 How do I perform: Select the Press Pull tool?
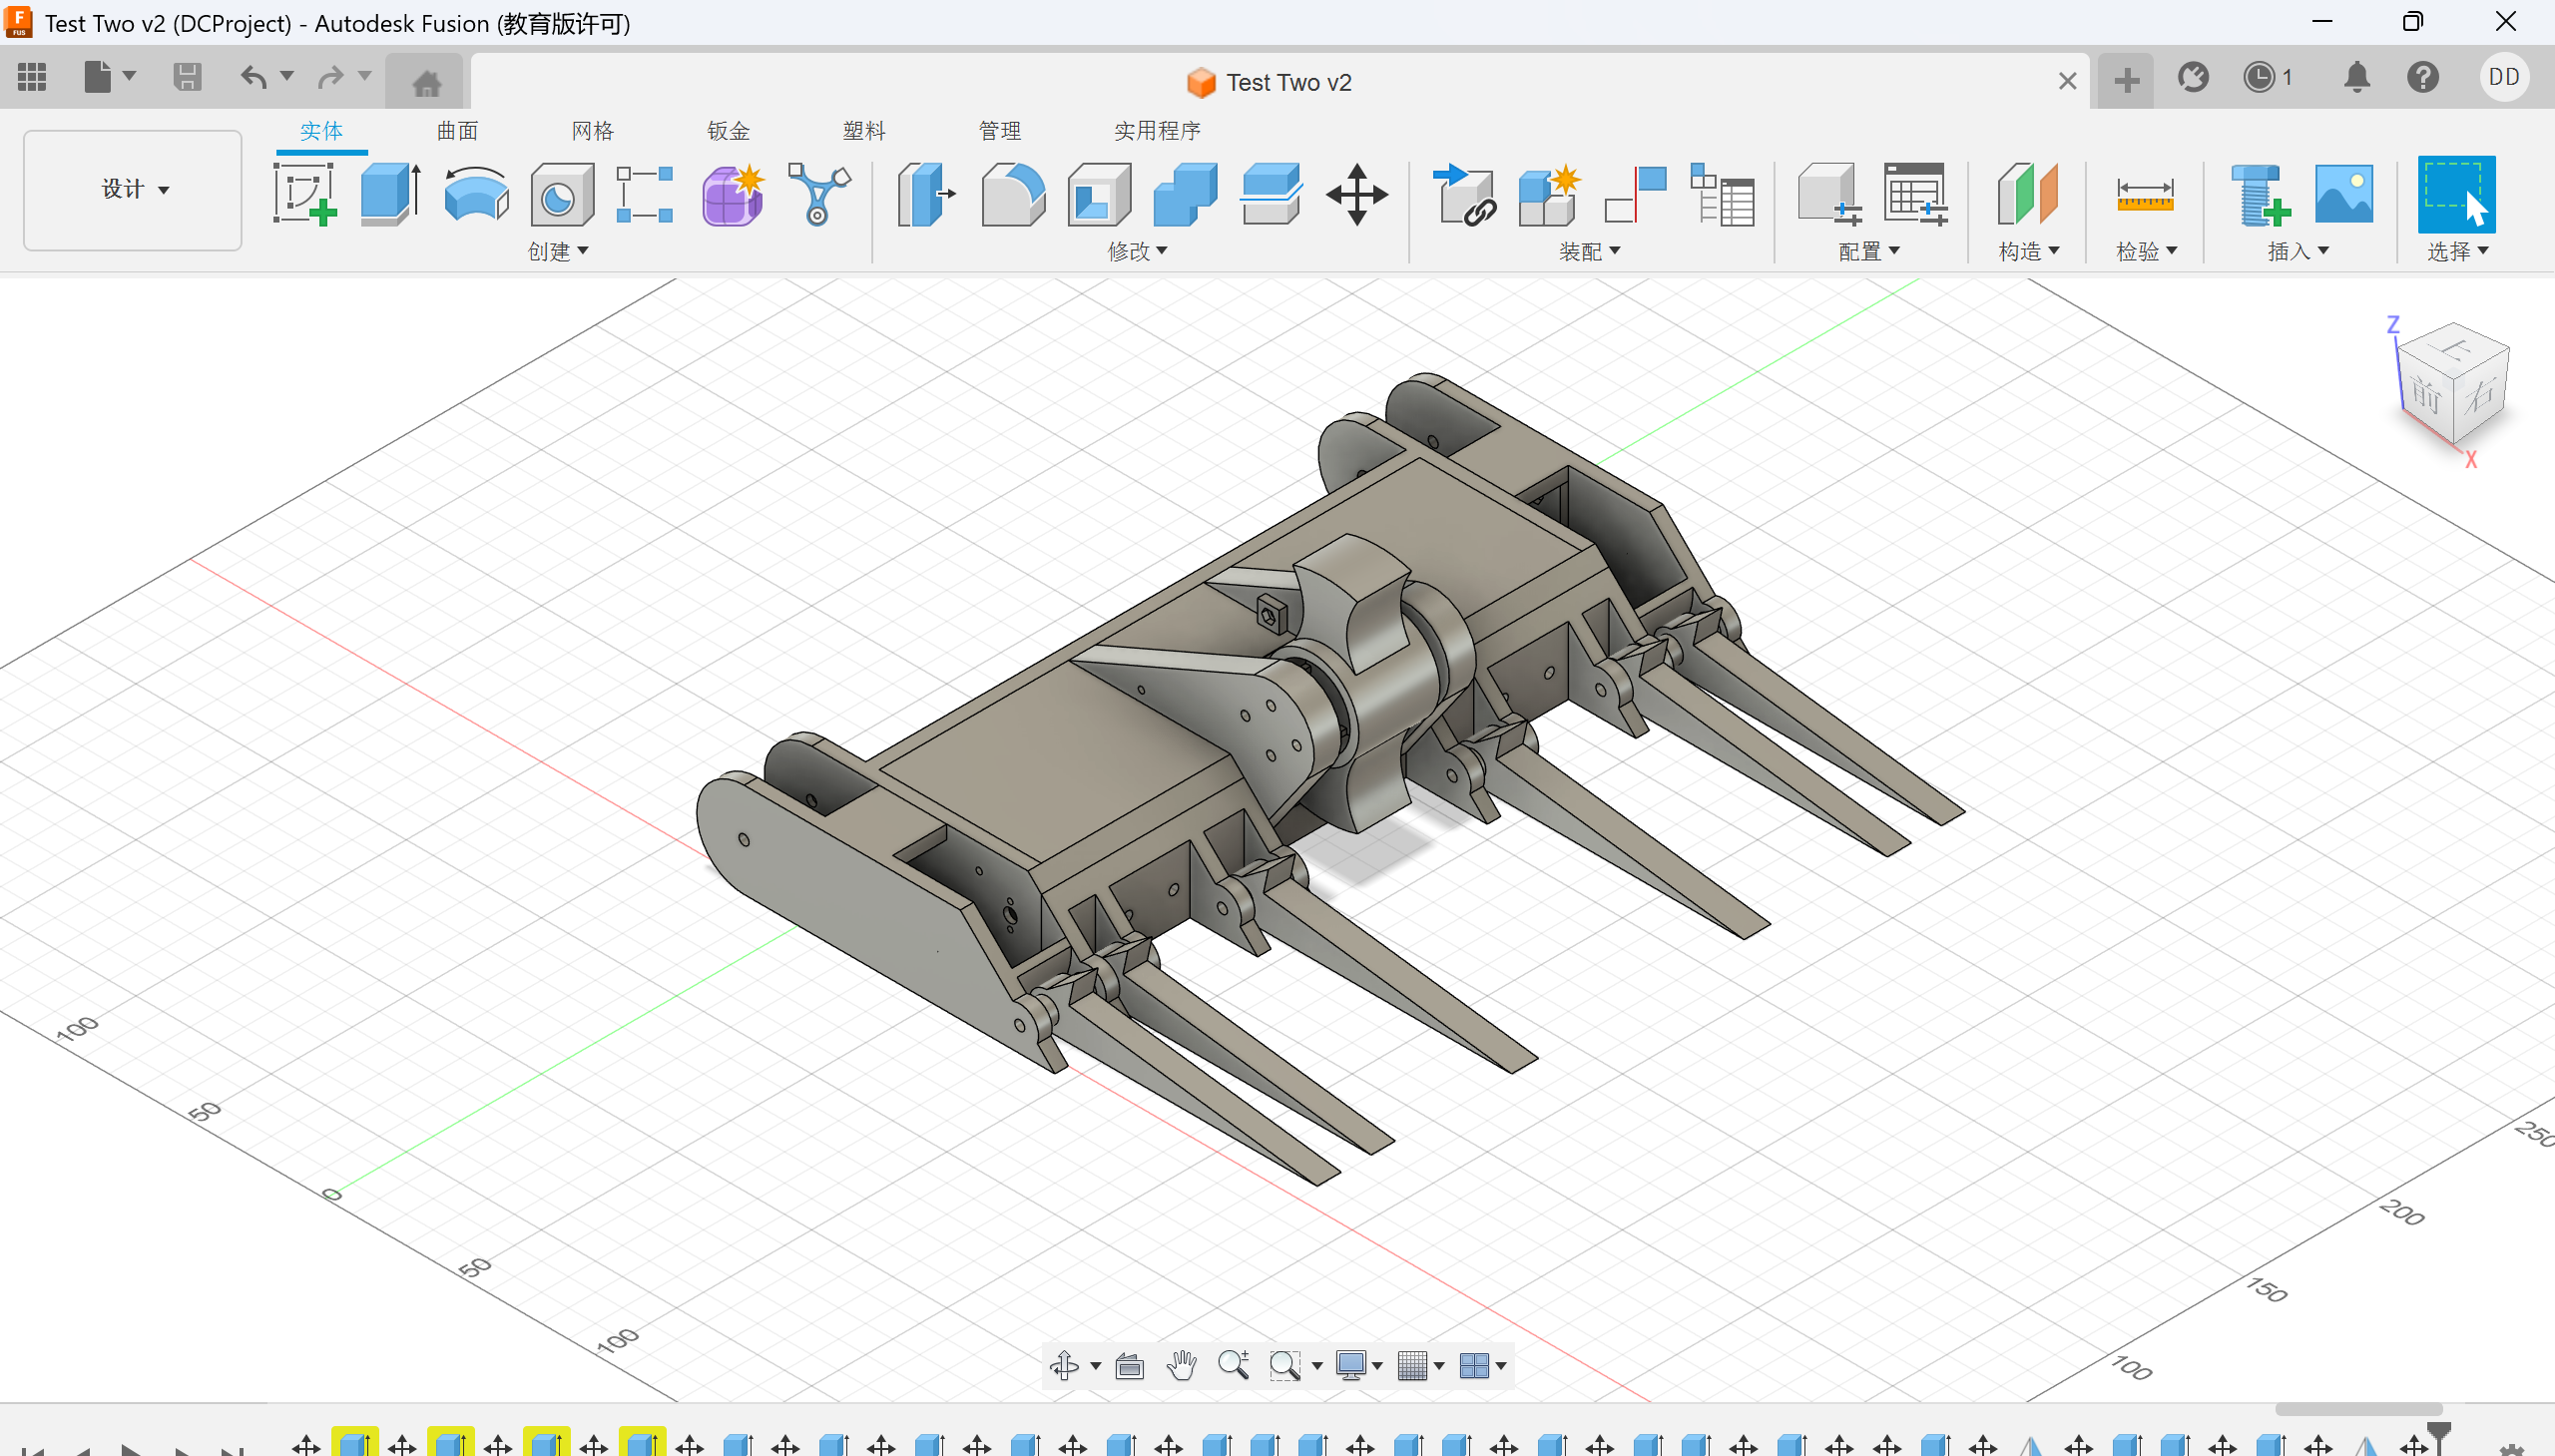(926, 194)
